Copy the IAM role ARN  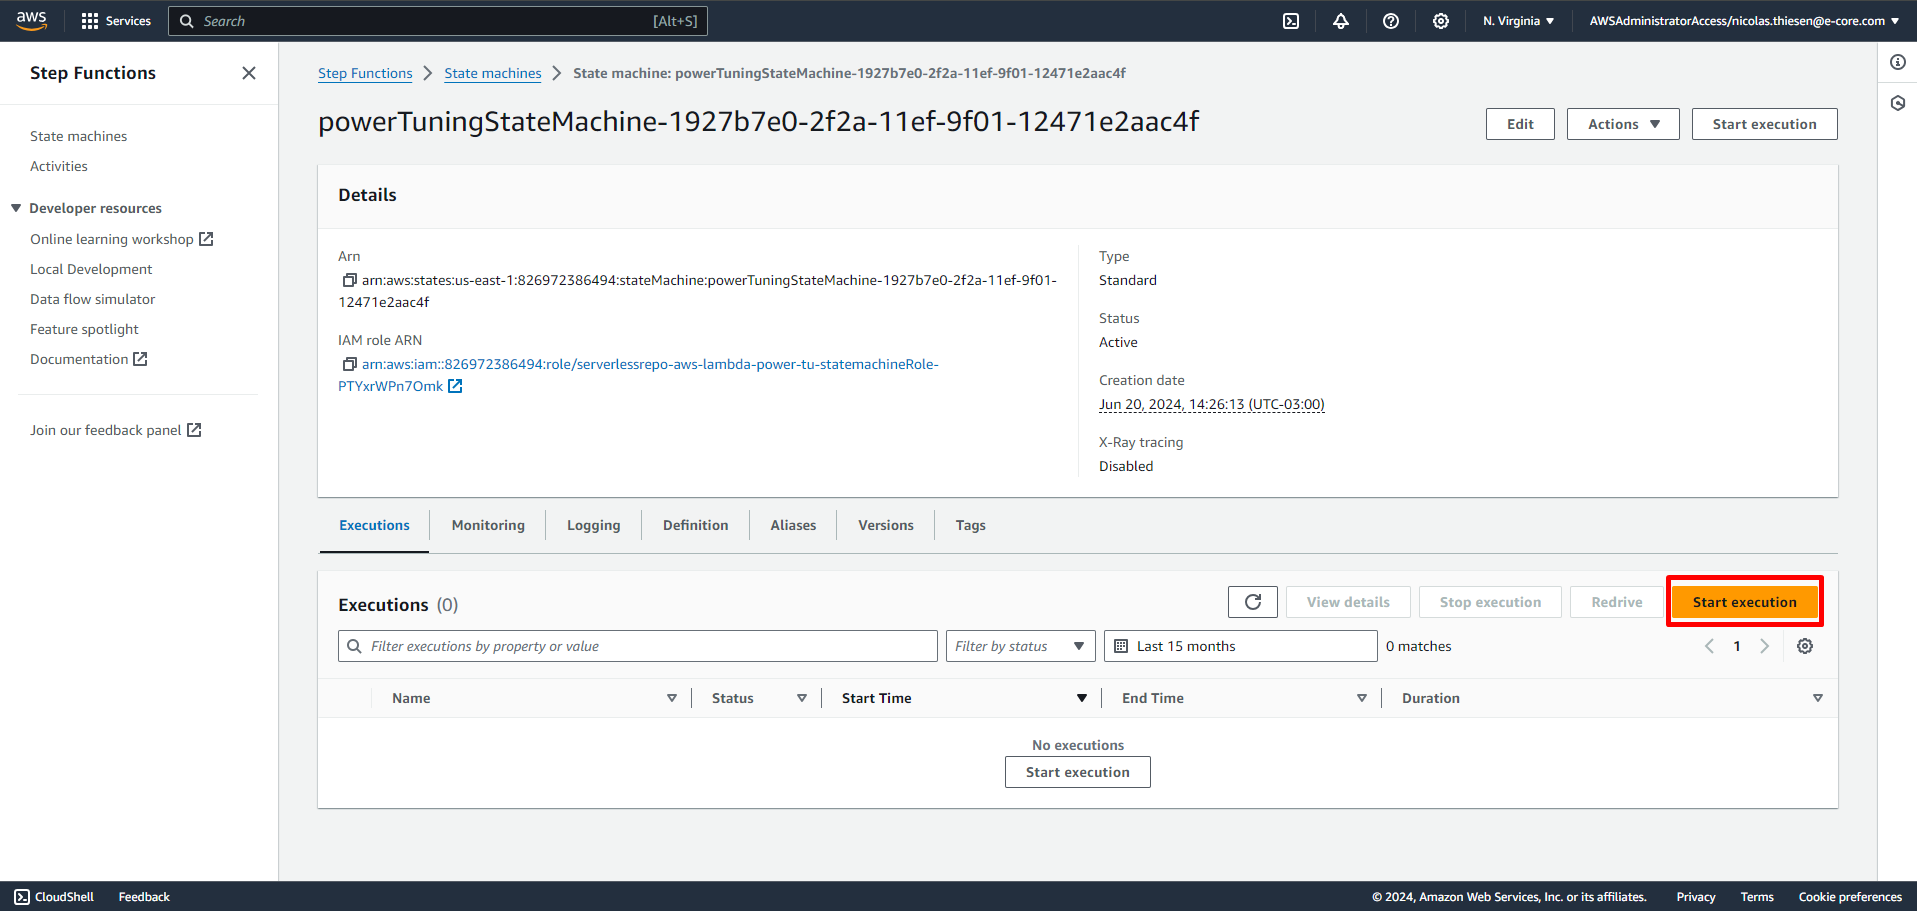point(349,364)
